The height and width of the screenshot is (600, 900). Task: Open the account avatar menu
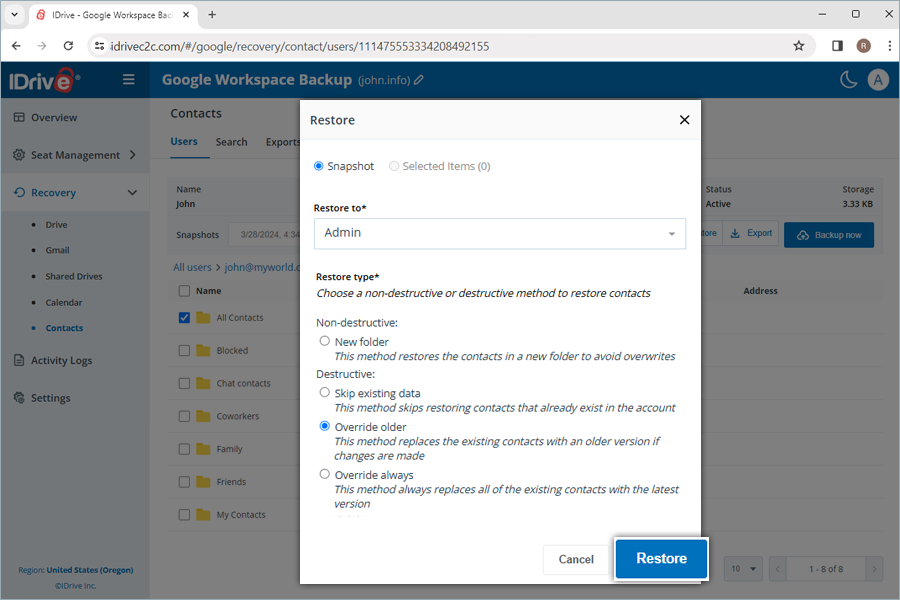(878, 80)
